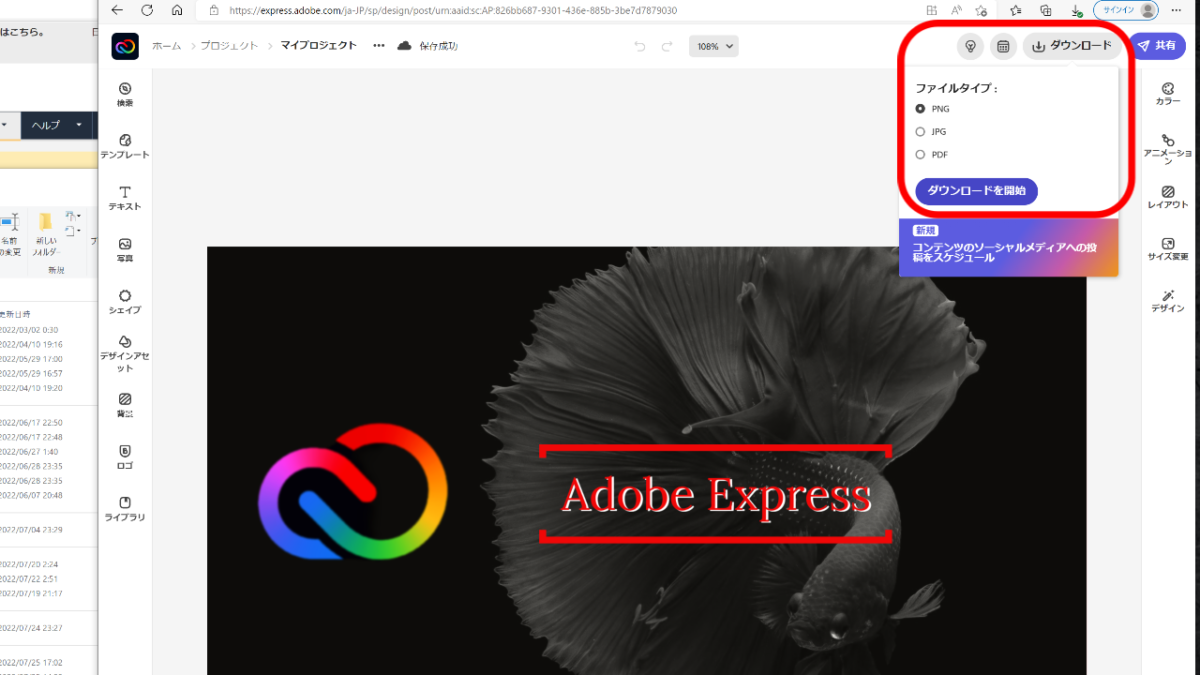Click the マイプロジェクト project name
1200x675 pixels.
click(x=318, y=46)
